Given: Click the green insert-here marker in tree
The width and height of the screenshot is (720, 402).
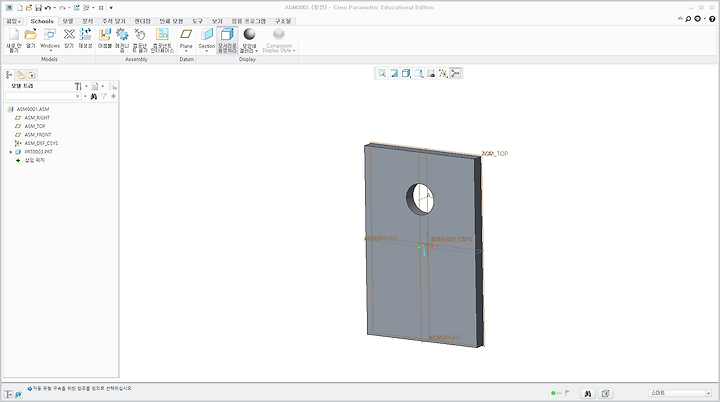Looking at the screenshot, I should click(x=18, y=160).
